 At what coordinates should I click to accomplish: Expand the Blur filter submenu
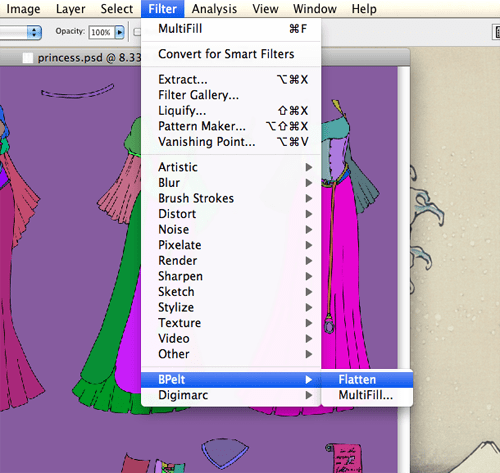click(x=231, y=183)
